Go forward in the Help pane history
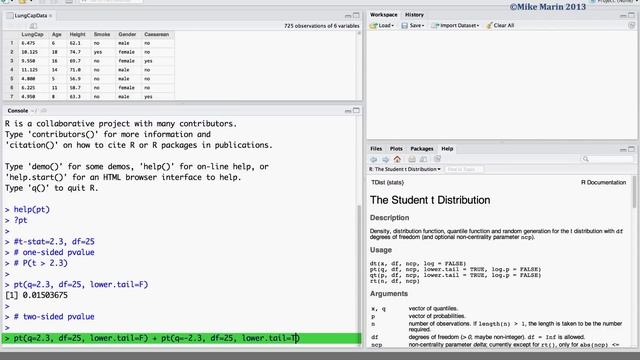 click(x=385, y=159)
